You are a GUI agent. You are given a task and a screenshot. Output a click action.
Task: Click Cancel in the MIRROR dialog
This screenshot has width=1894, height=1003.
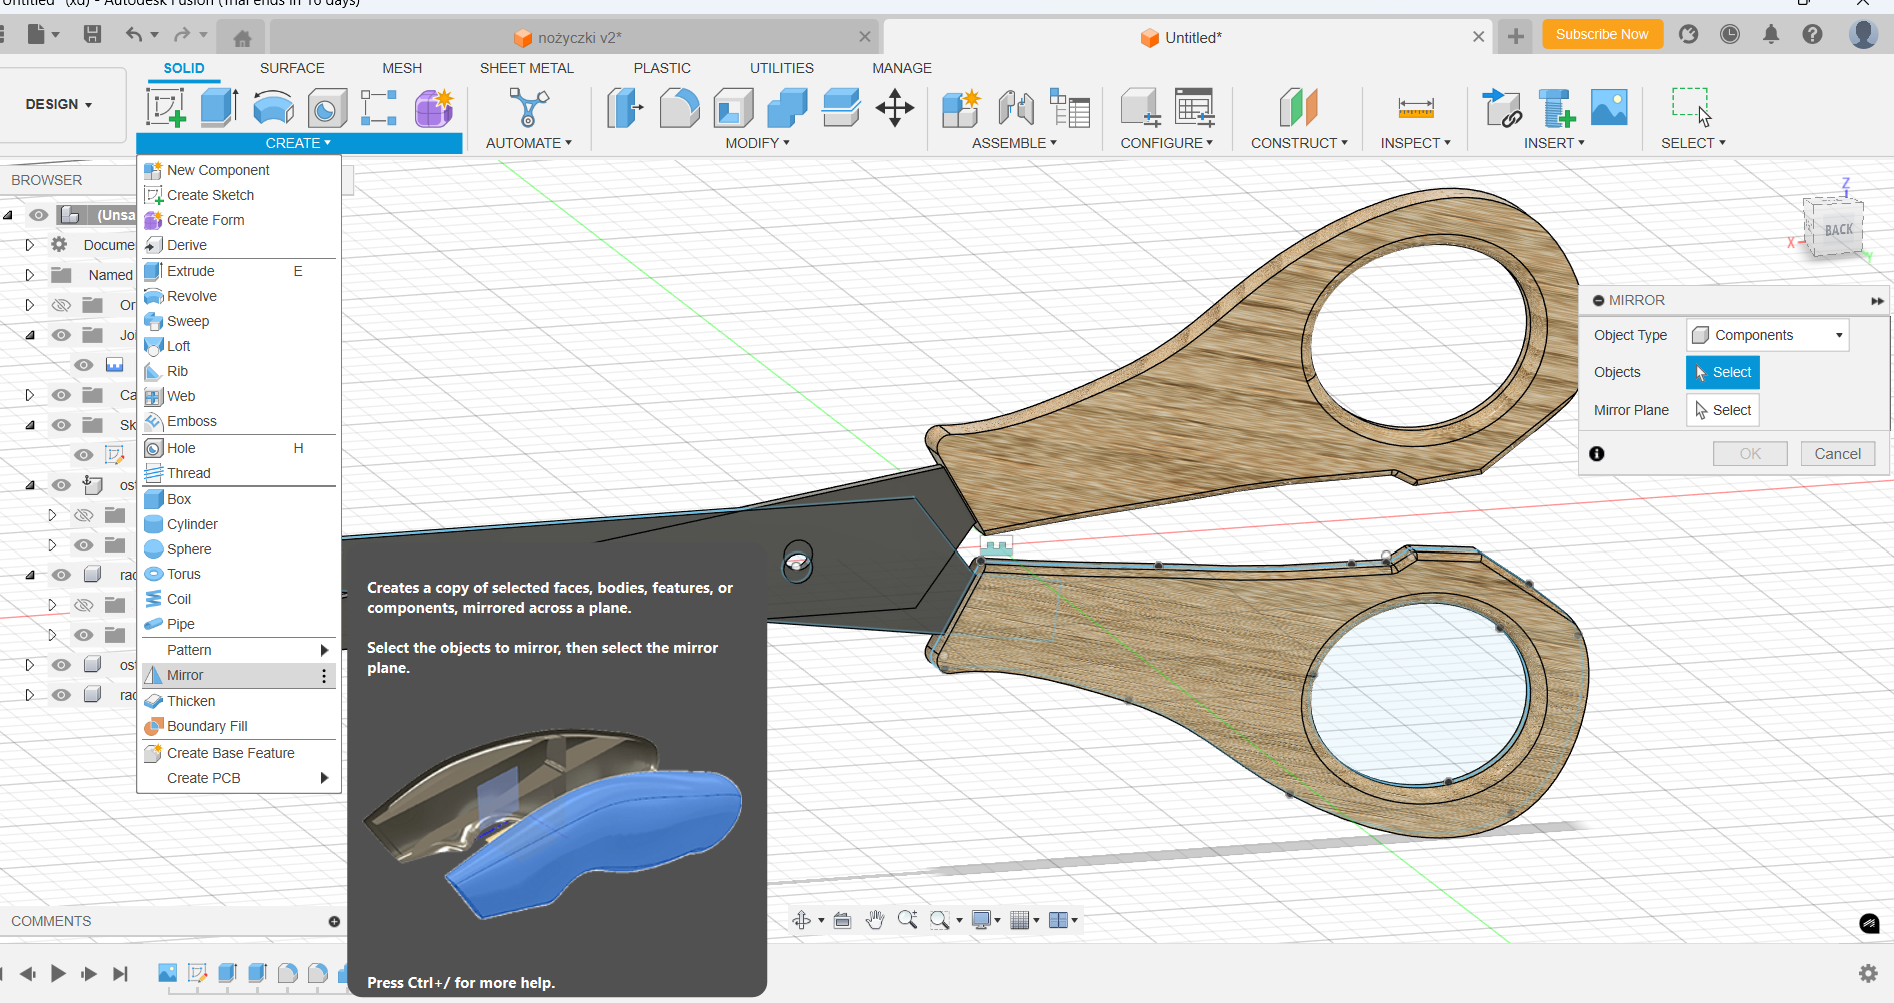1837,454
